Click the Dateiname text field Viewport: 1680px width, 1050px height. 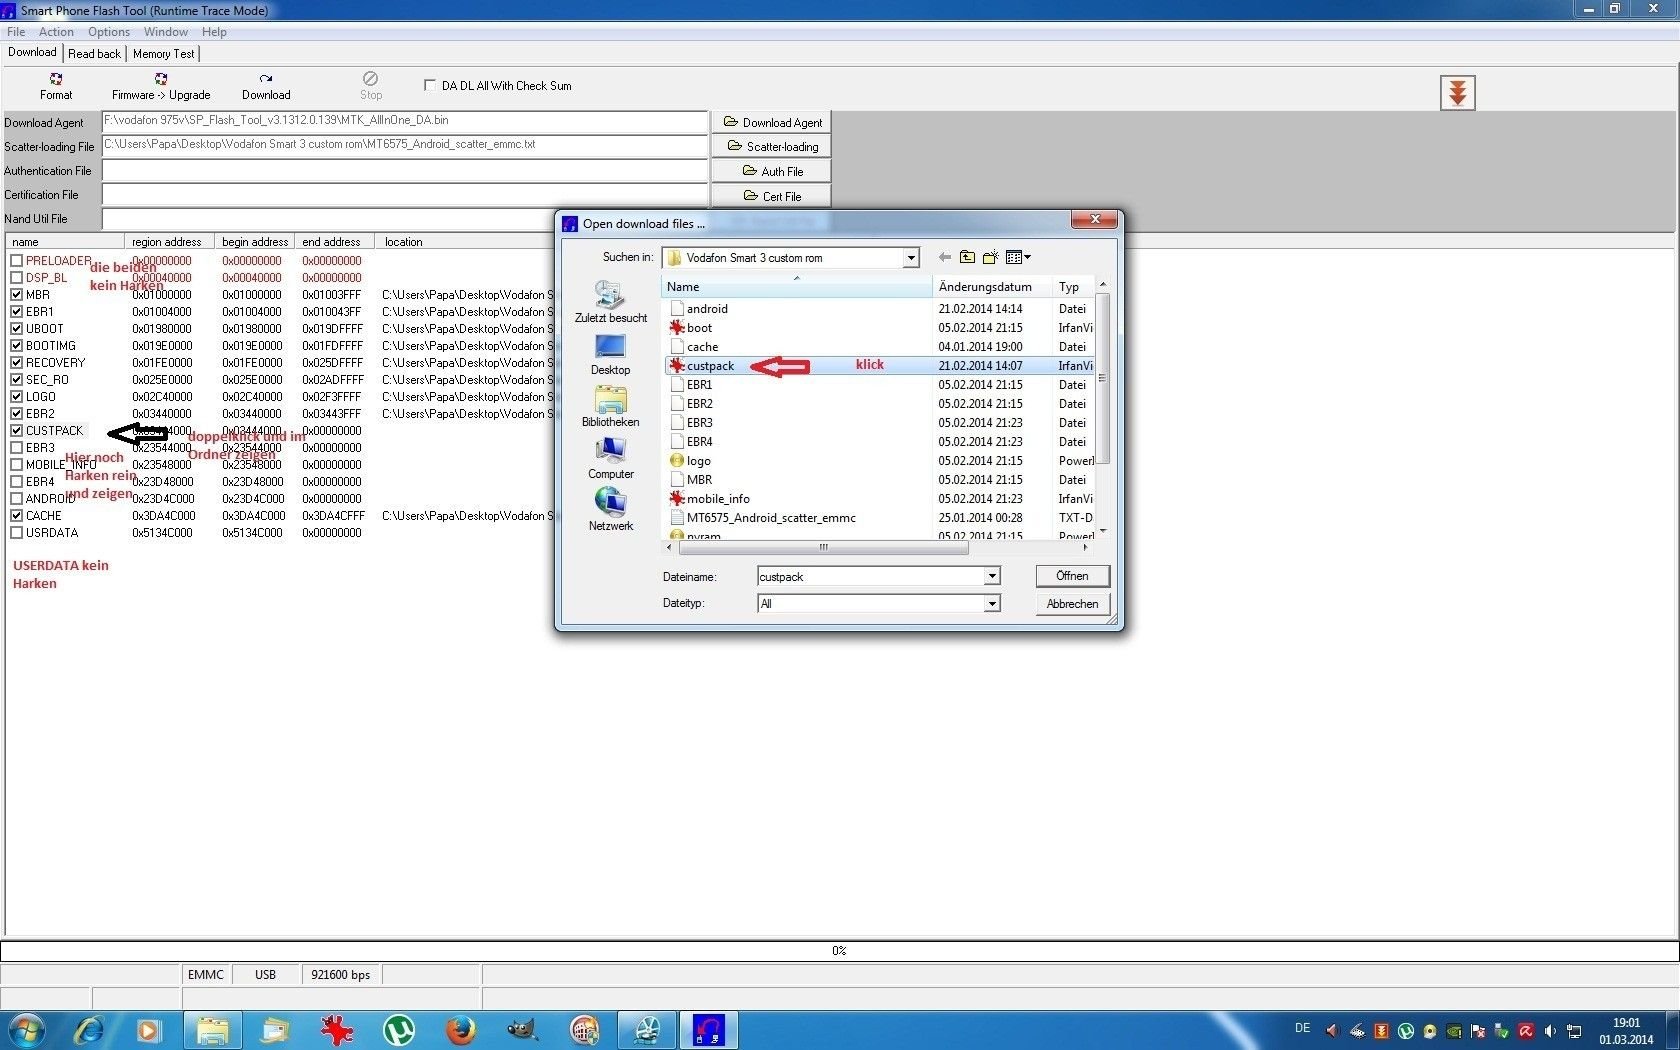[x=871, y=576]
